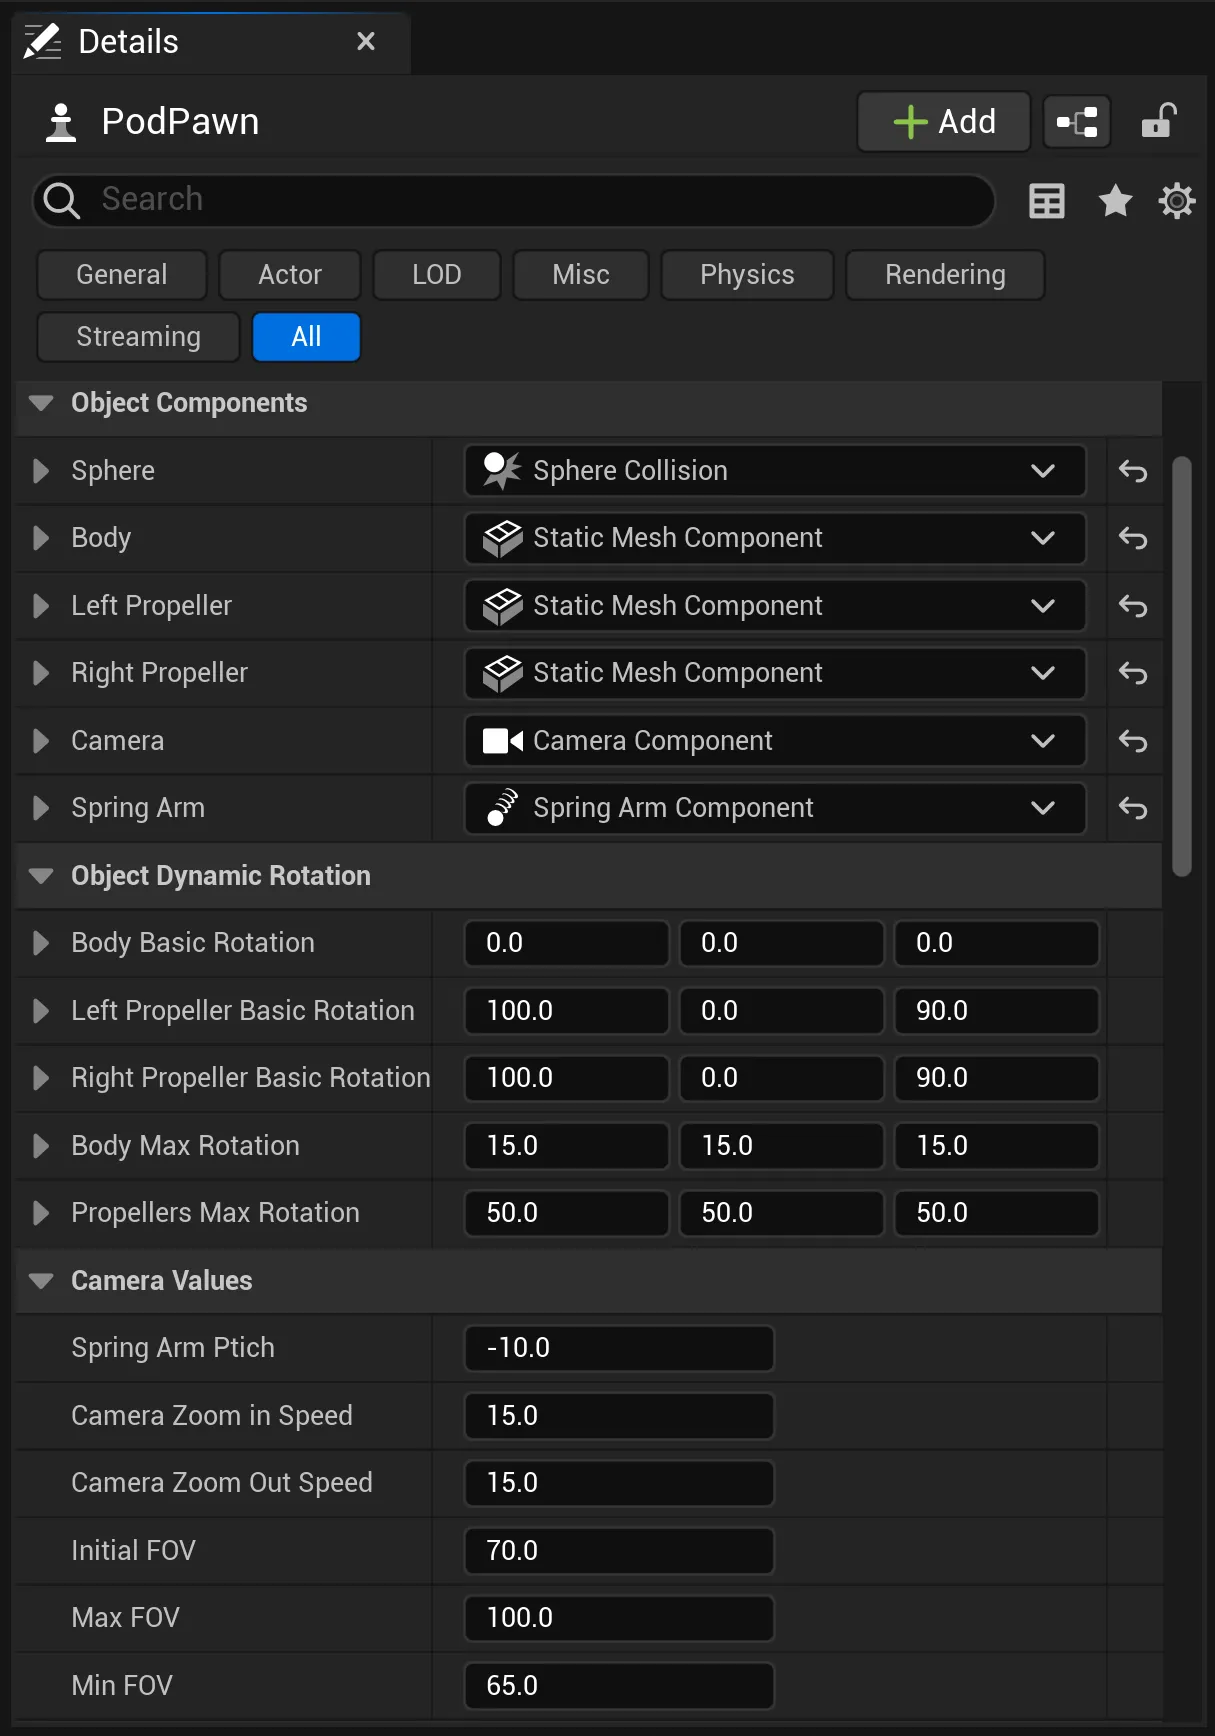
Task: Click the Add component button
Action: tap(944, 122)
